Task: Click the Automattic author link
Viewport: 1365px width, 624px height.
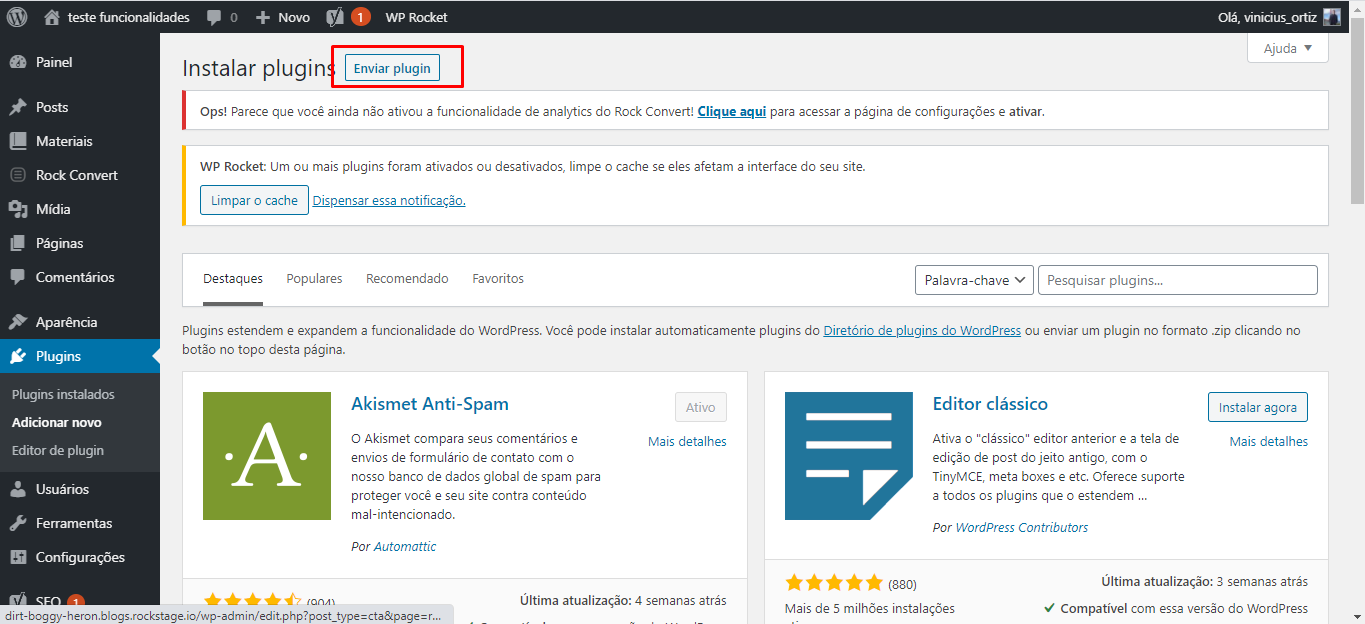Action: pos(405,546)
